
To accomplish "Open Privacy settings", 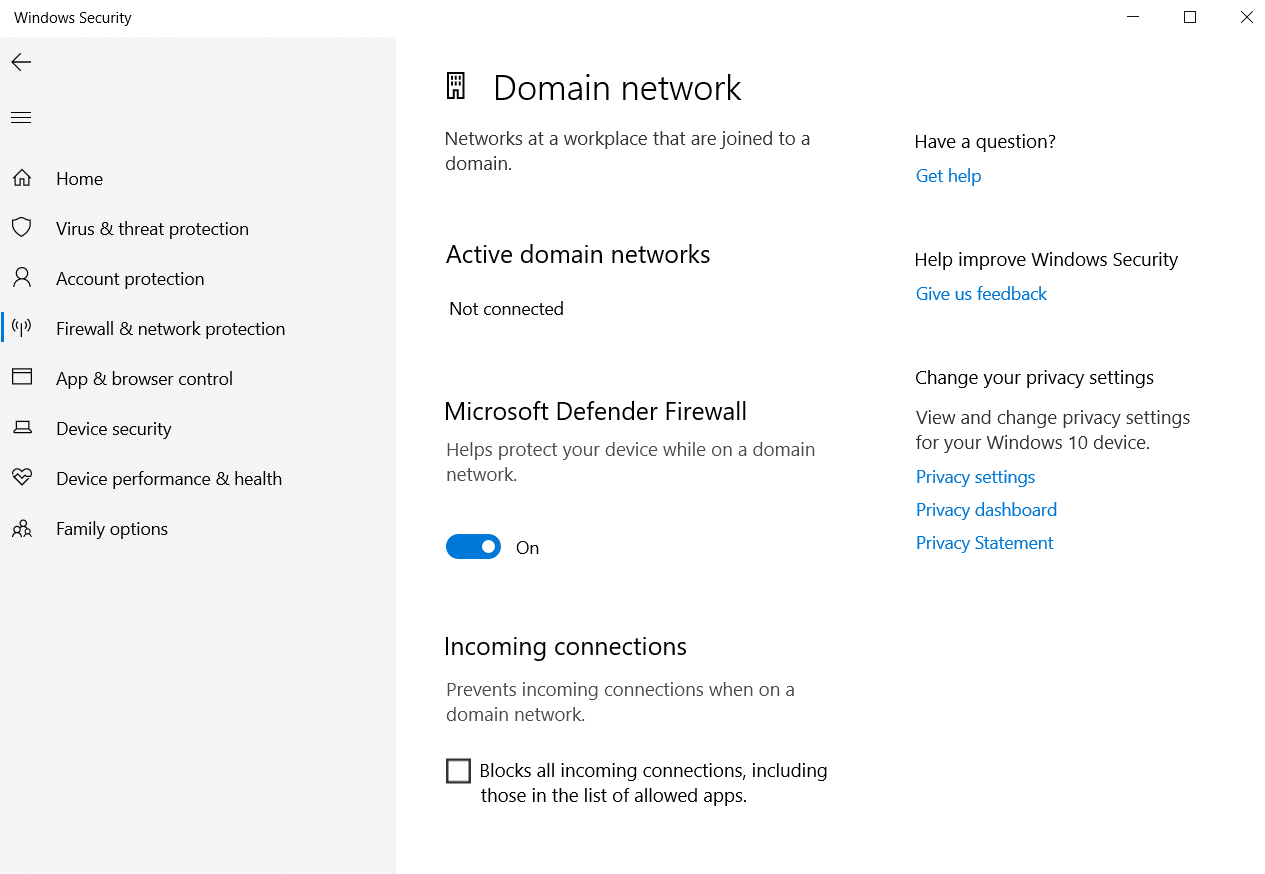I will click(x=975, y=477).
